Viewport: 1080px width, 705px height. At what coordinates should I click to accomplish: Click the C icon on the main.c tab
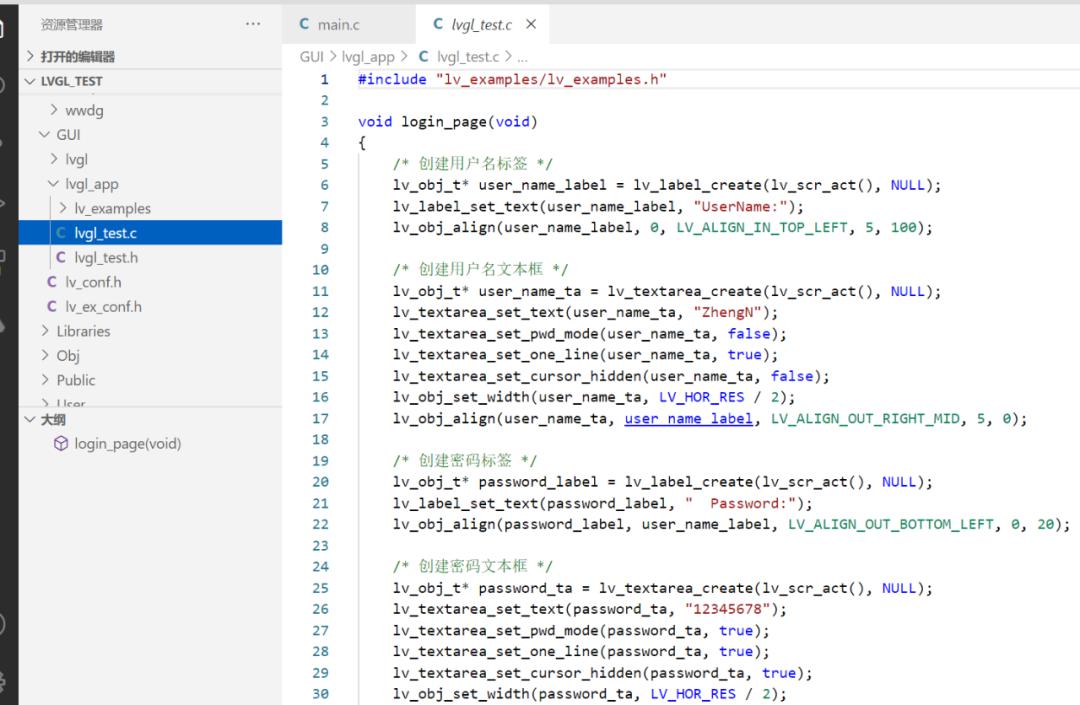pos(304,24)
